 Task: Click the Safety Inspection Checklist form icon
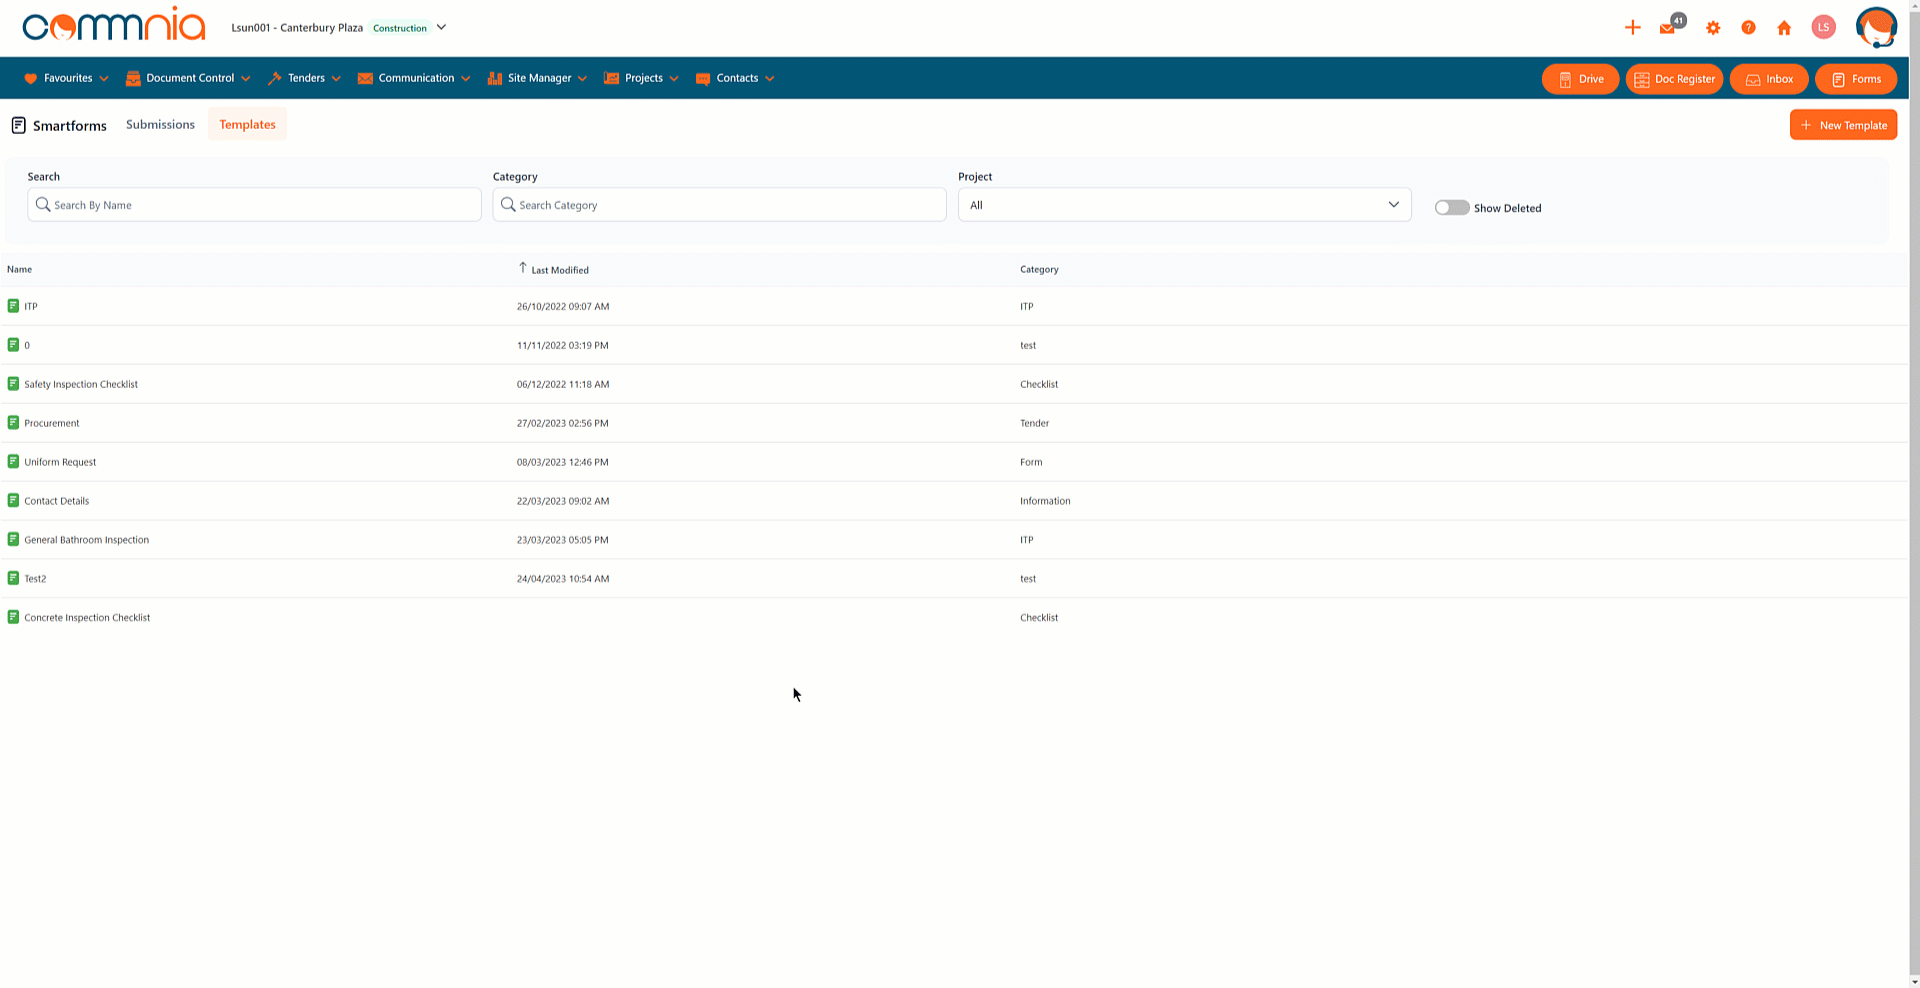[x=13, y=384]
